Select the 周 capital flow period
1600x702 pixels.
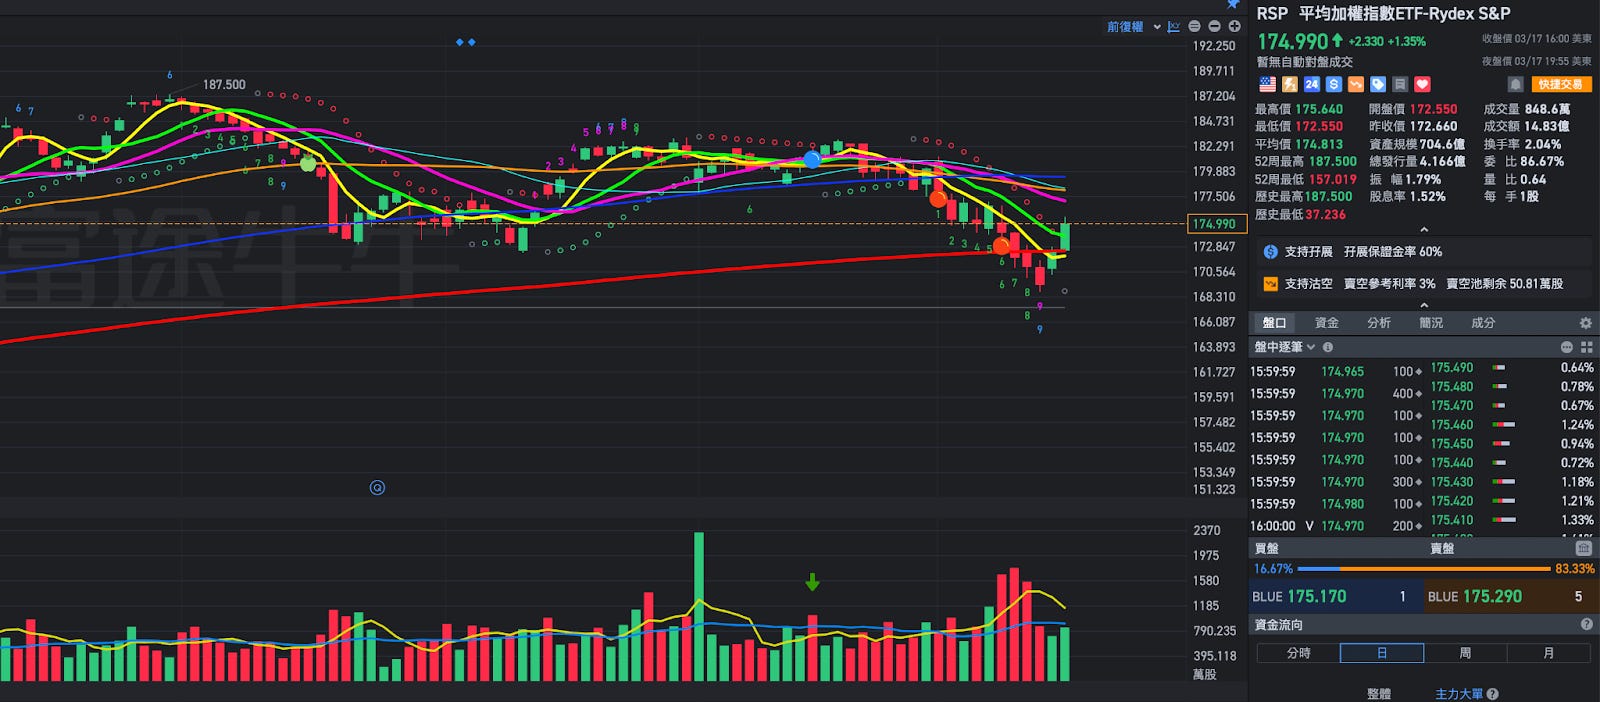tap(1465, 653)
